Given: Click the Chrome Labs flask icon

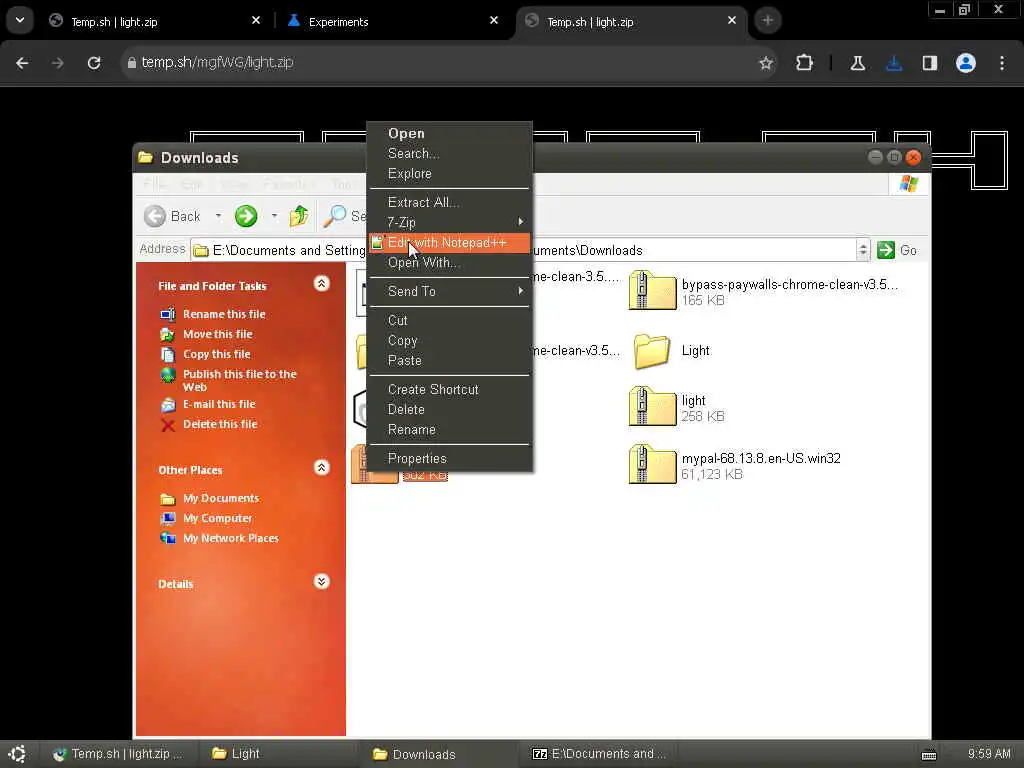Looking at the screenshot, I should click(857, 63).
